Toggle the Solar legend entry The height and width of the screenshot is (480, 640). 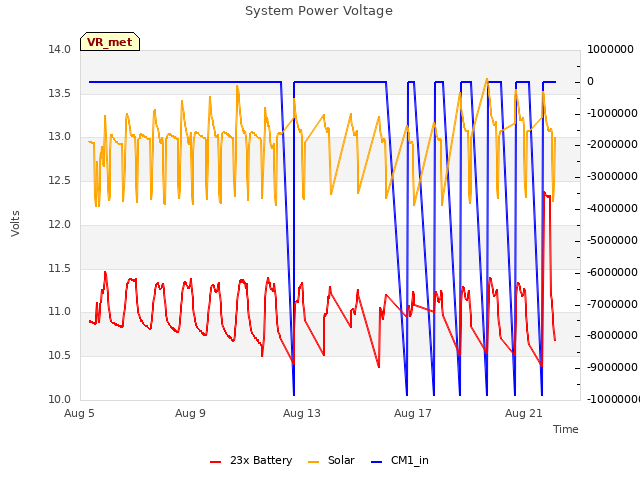(331, 460)
